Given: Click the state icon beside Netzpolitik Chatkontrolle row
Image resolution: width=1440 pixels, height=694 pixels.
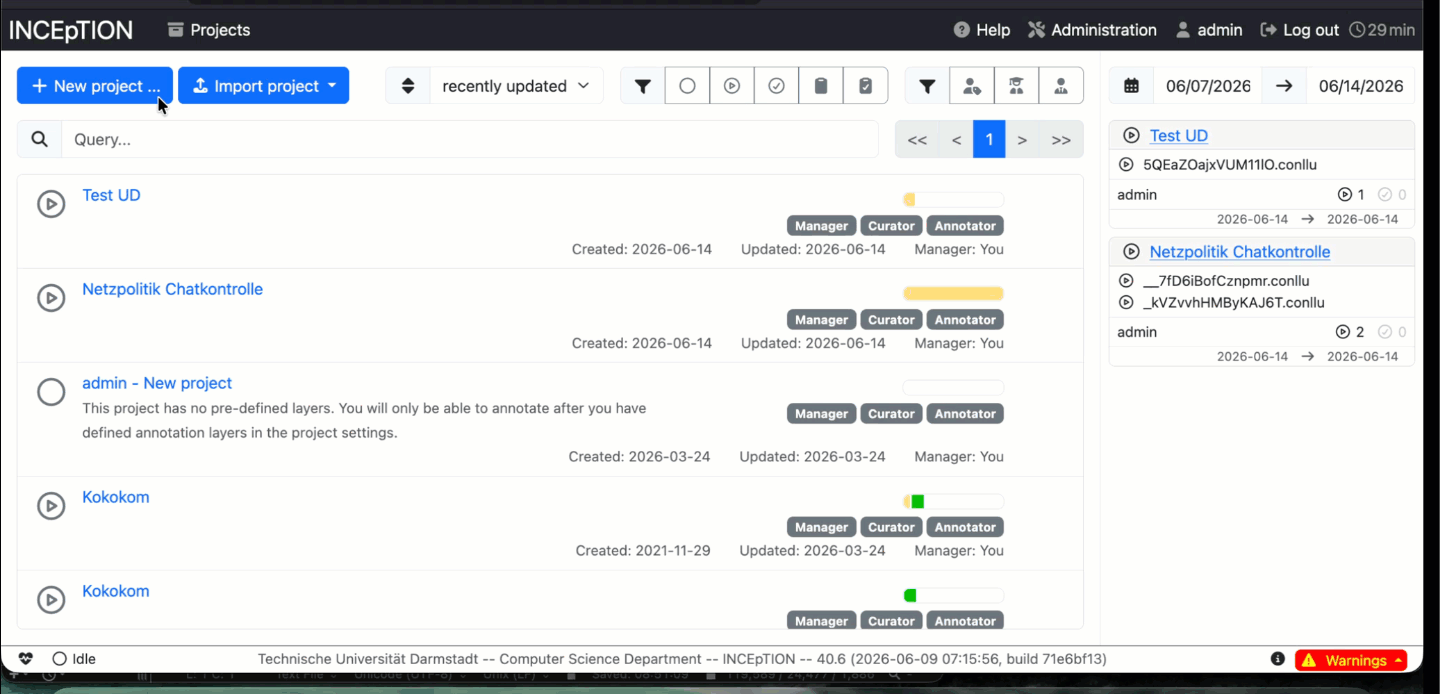Looking at the screenshot, I should (51, 298).
